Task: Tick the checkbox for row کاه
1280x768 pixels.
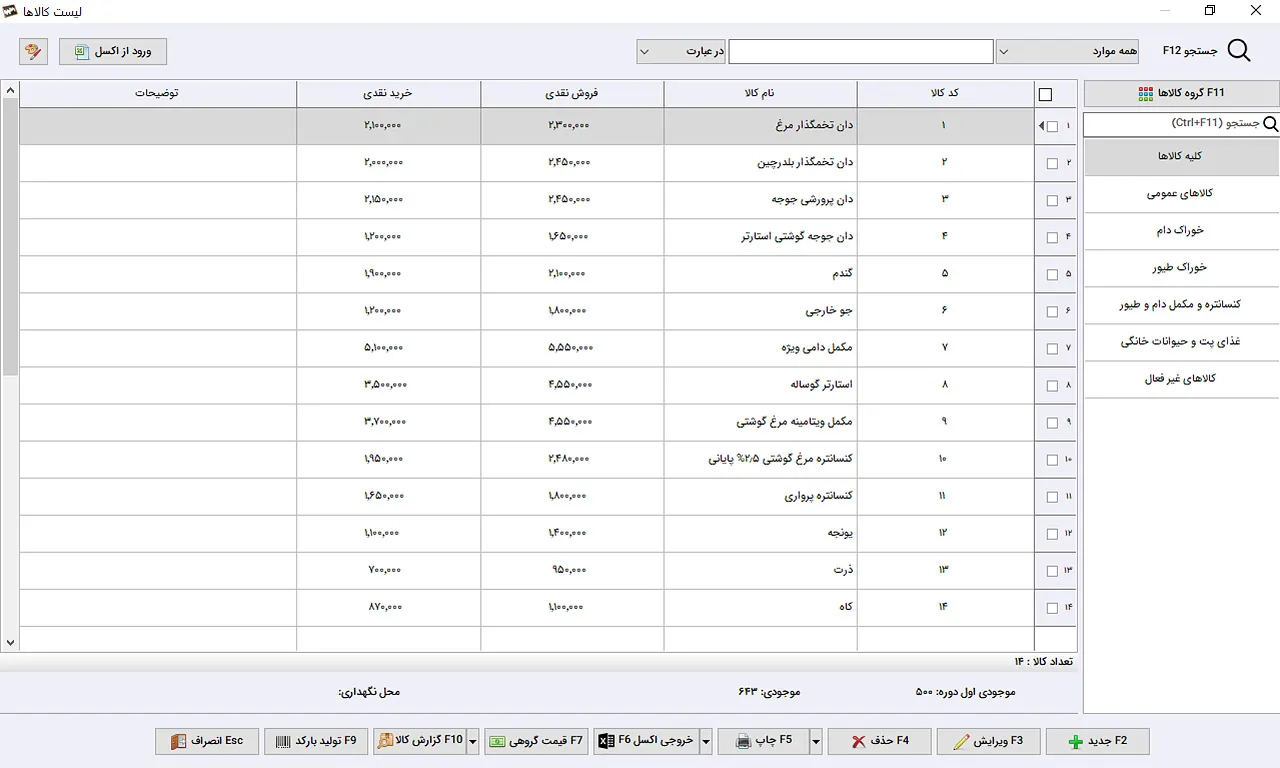Action: pos(1052,608)
